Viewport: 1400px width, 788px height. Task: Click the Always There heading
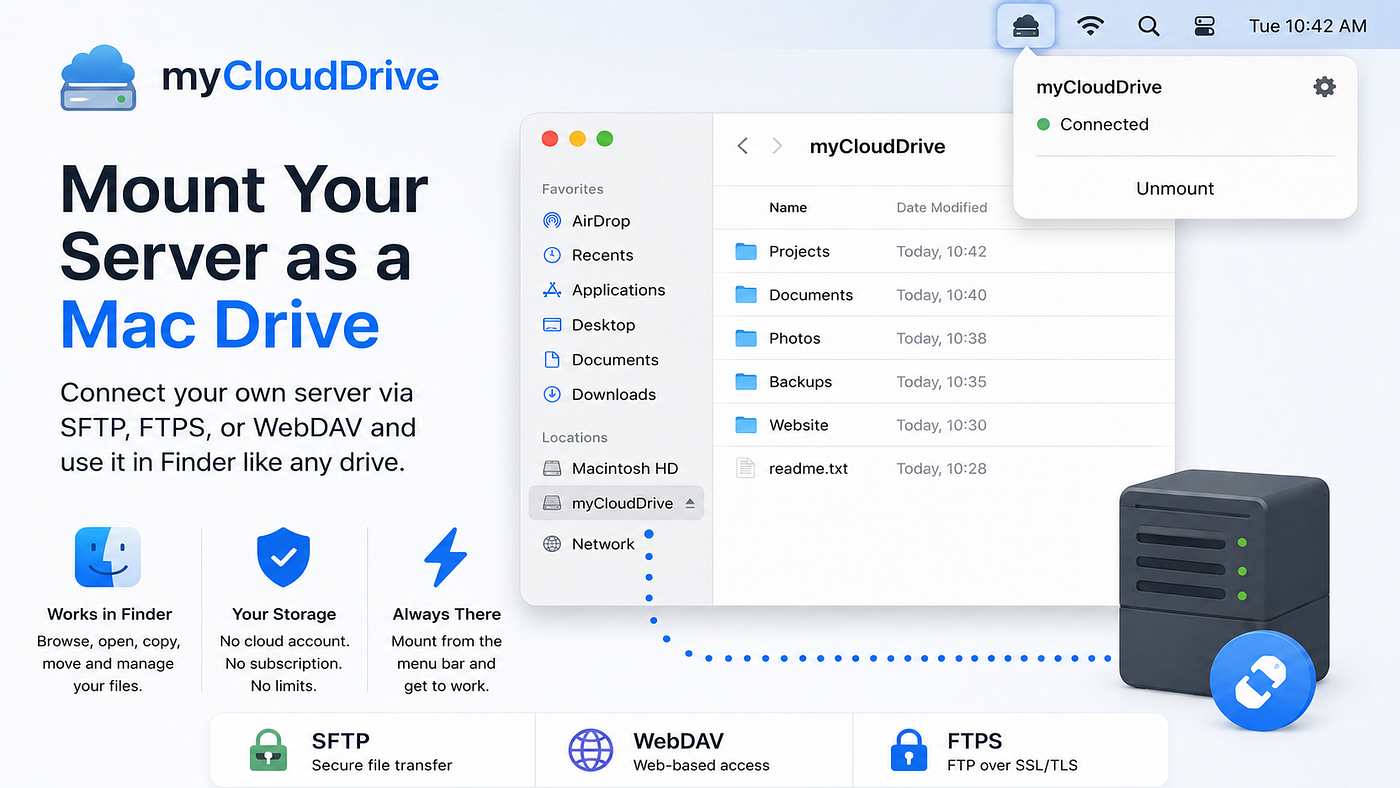447,614
